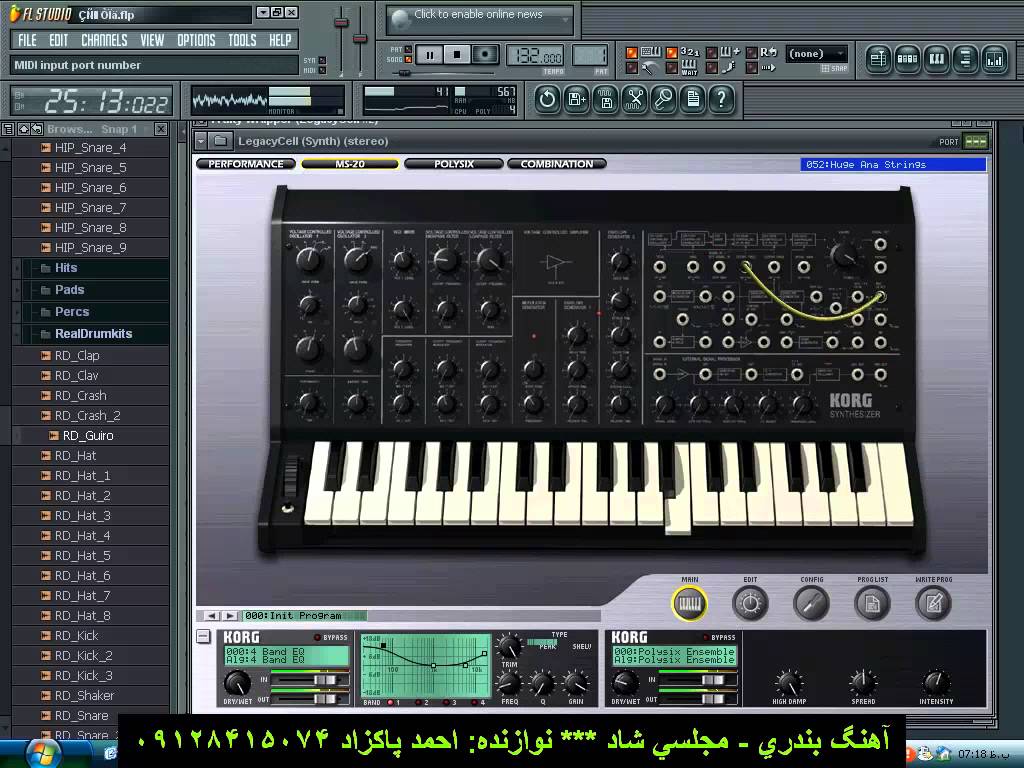Click the next program arrow

(229, 615)
